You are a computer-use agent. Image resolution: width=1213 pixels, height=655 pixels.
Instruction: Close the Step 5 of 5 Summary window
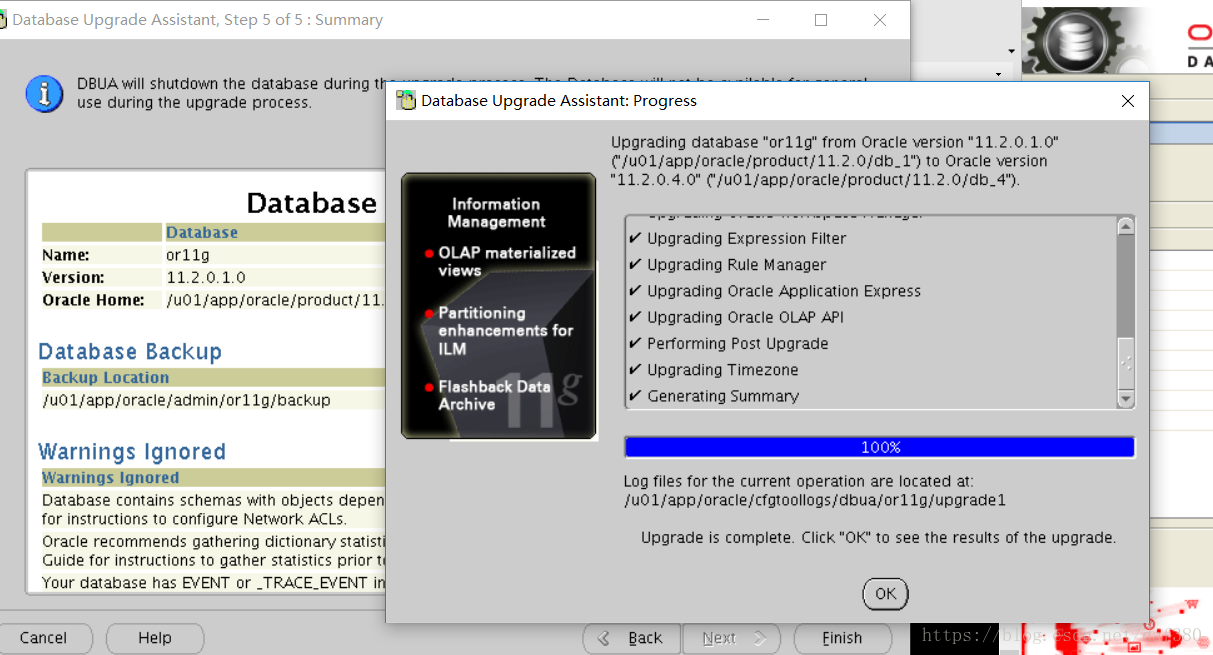click(880, 20)
